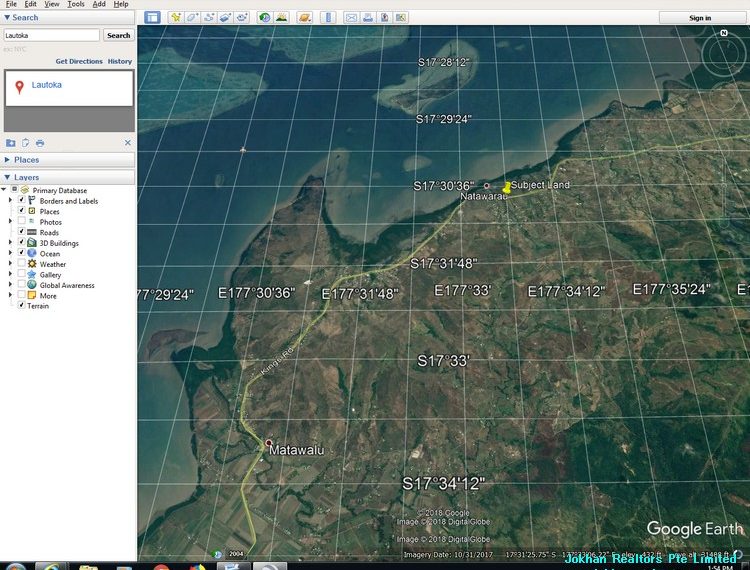Click the Sign in button
Image resolution: width=750 pixels, height=570 pixels.
[x=700, y=18]
